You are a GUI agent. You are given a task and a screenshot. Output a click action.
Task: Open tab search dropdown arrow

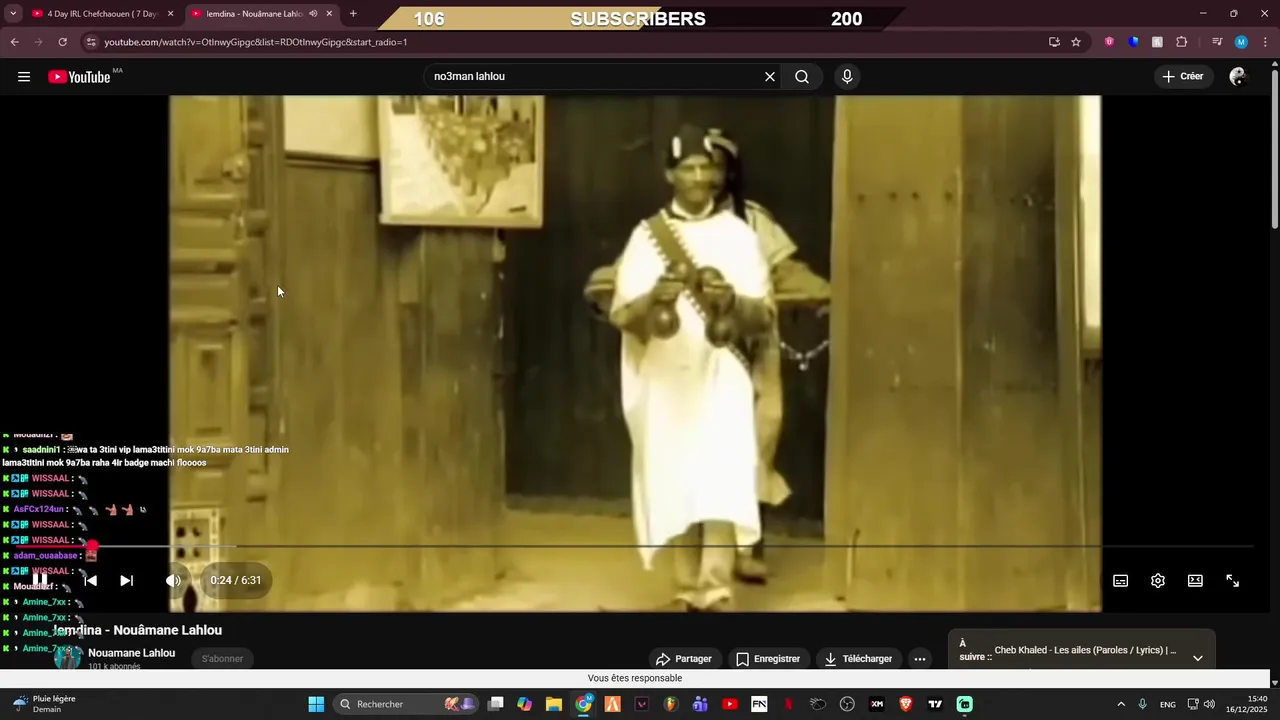13,14
